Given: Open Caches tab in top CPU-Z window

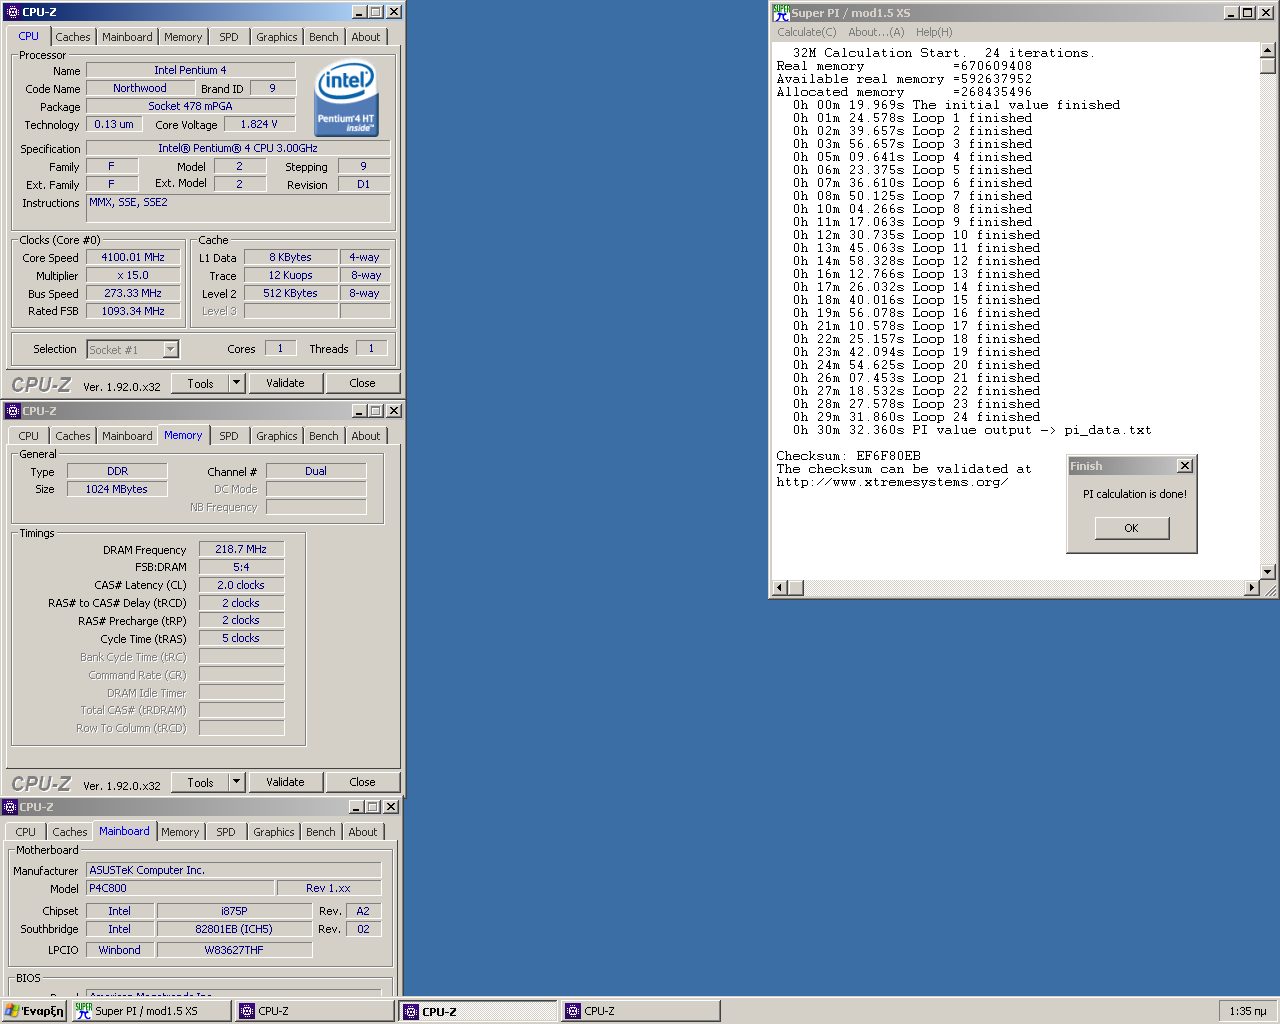Looking at the screenshot, I should click(72, 37).
